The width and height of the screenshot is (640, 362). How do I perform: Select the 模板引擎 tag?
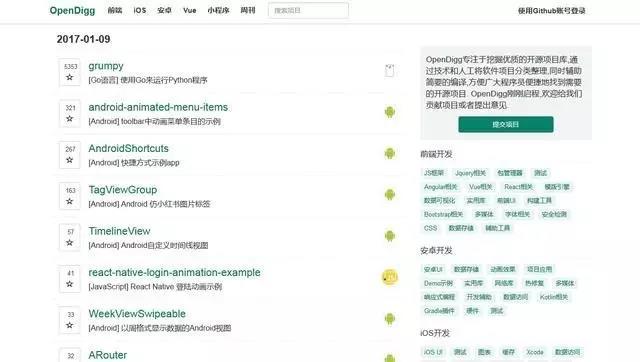(557, 187)
